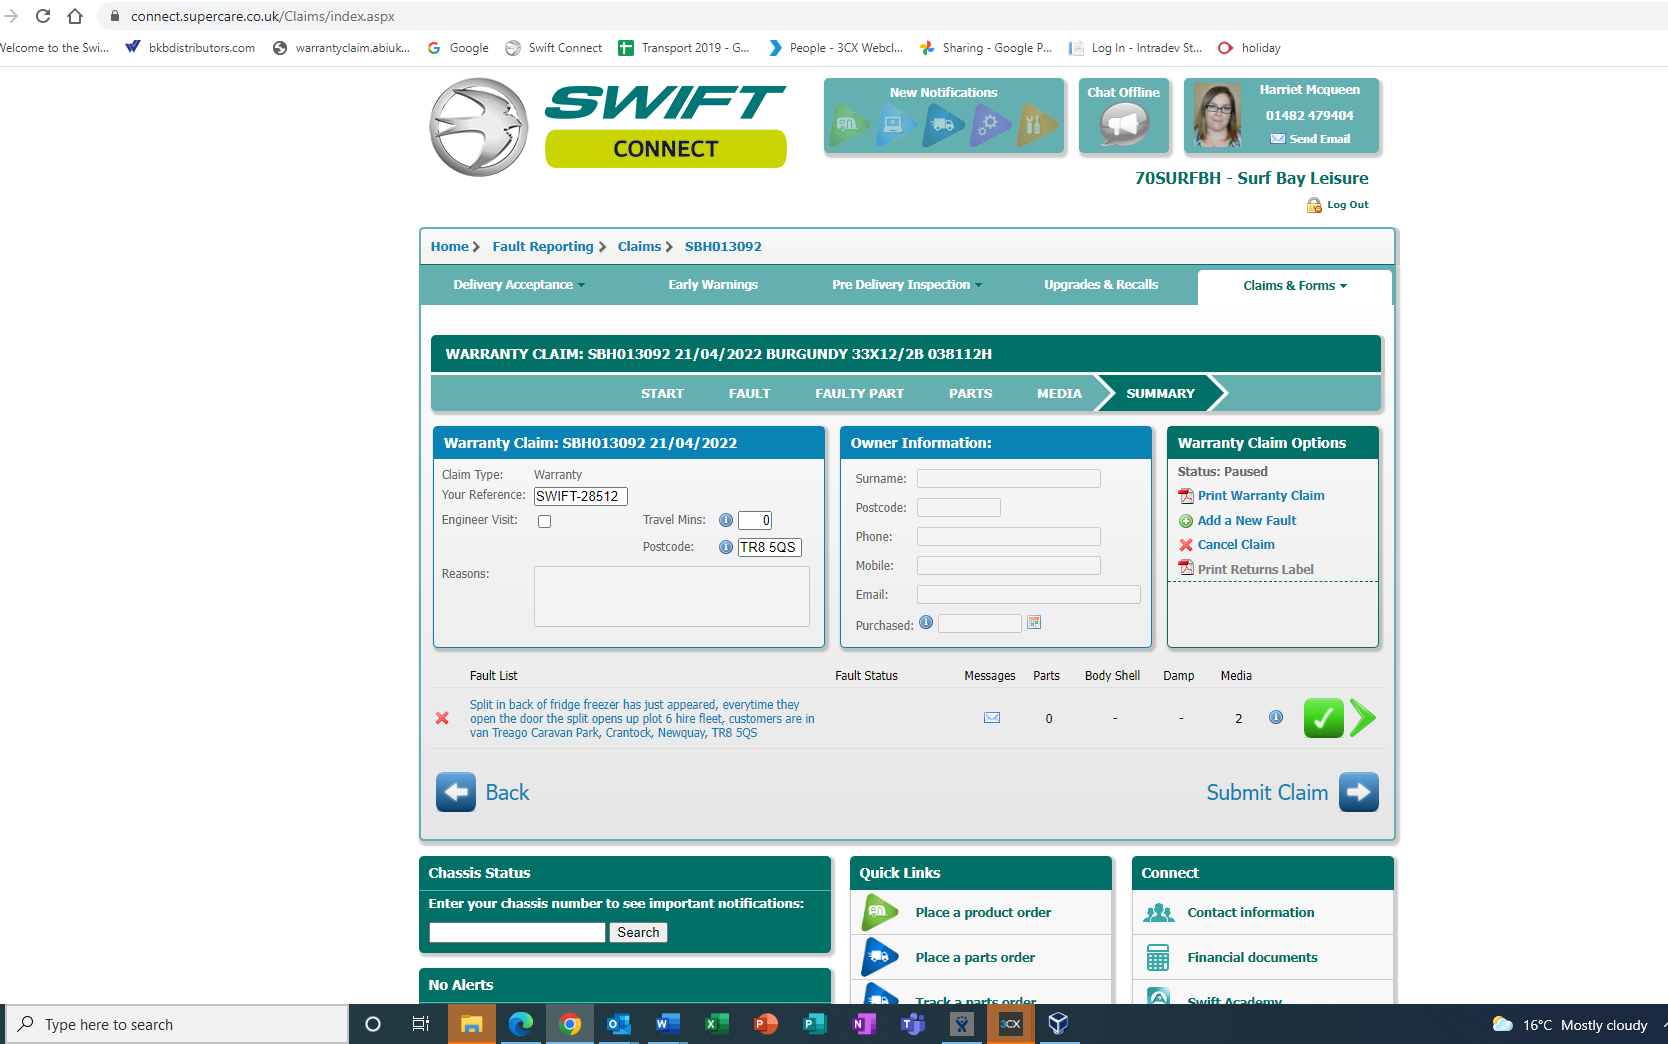Click in the owner Email field

(x=1029, y=595)
